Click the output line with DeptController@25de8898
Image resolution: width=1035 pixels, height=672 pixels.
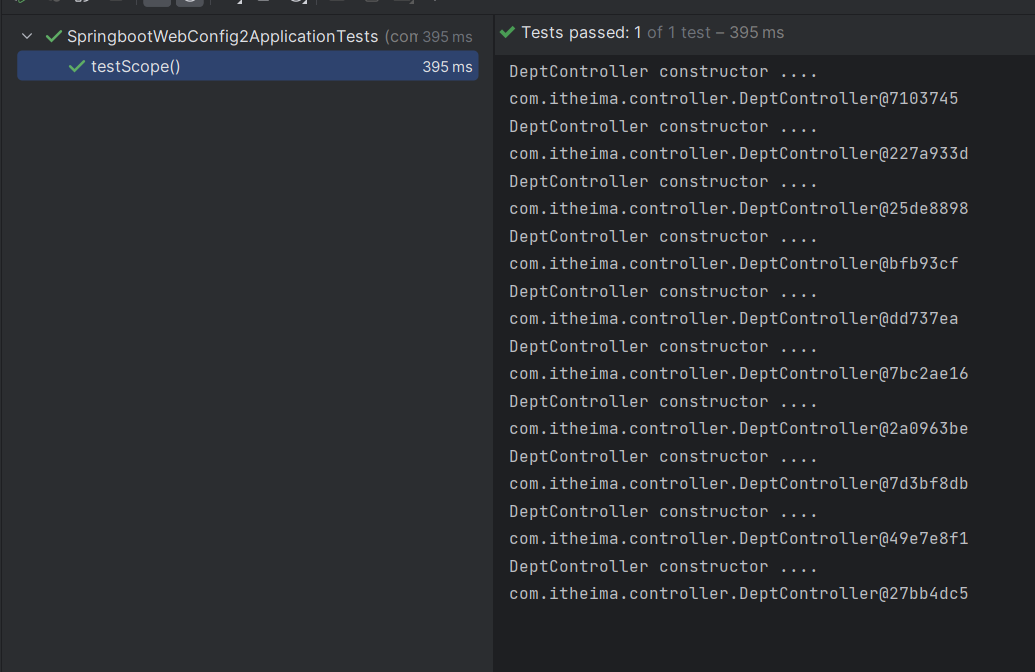click(x=738, y=209)
